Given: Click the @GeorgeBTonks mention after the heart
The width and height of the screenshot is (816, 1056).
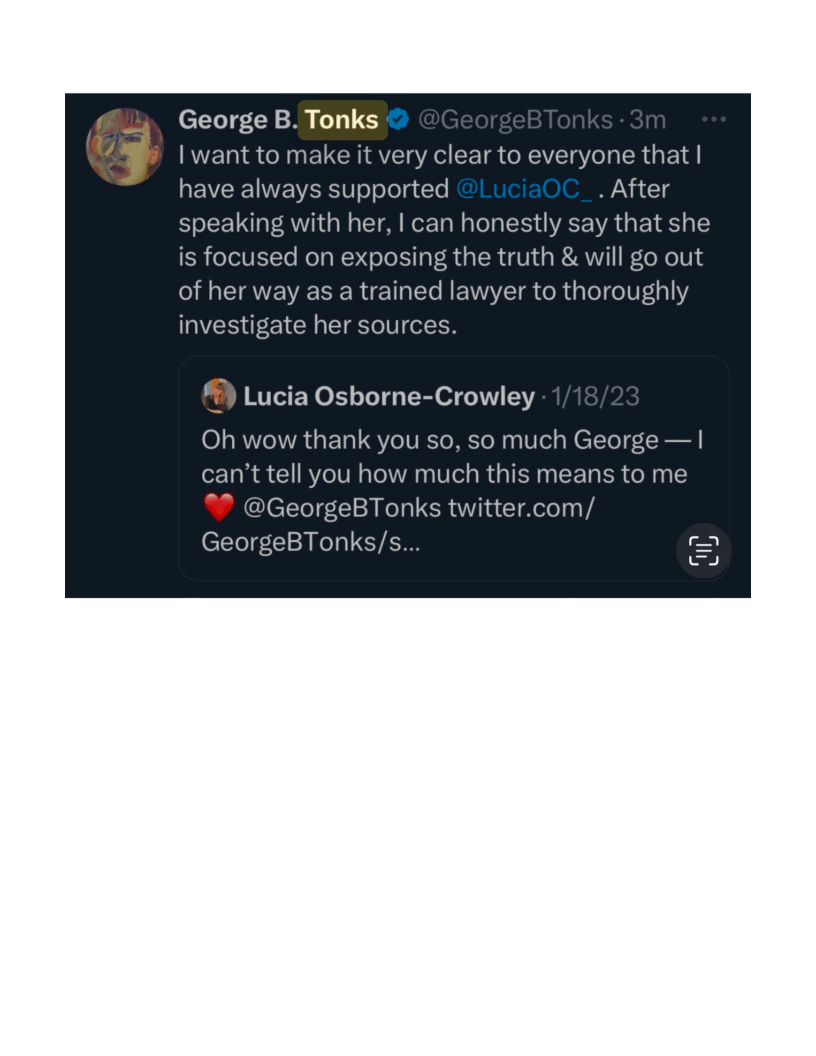Looking at the screenshot, I should (341, 508).
